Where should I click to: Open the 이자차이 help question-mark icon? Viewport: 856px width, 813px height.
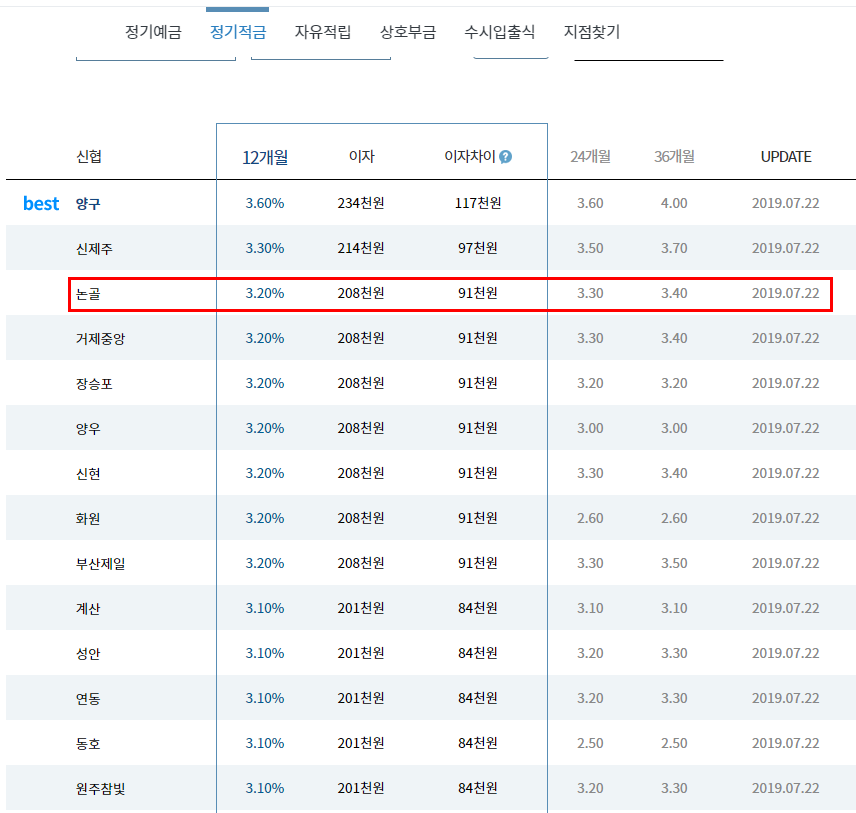point(506,157)
